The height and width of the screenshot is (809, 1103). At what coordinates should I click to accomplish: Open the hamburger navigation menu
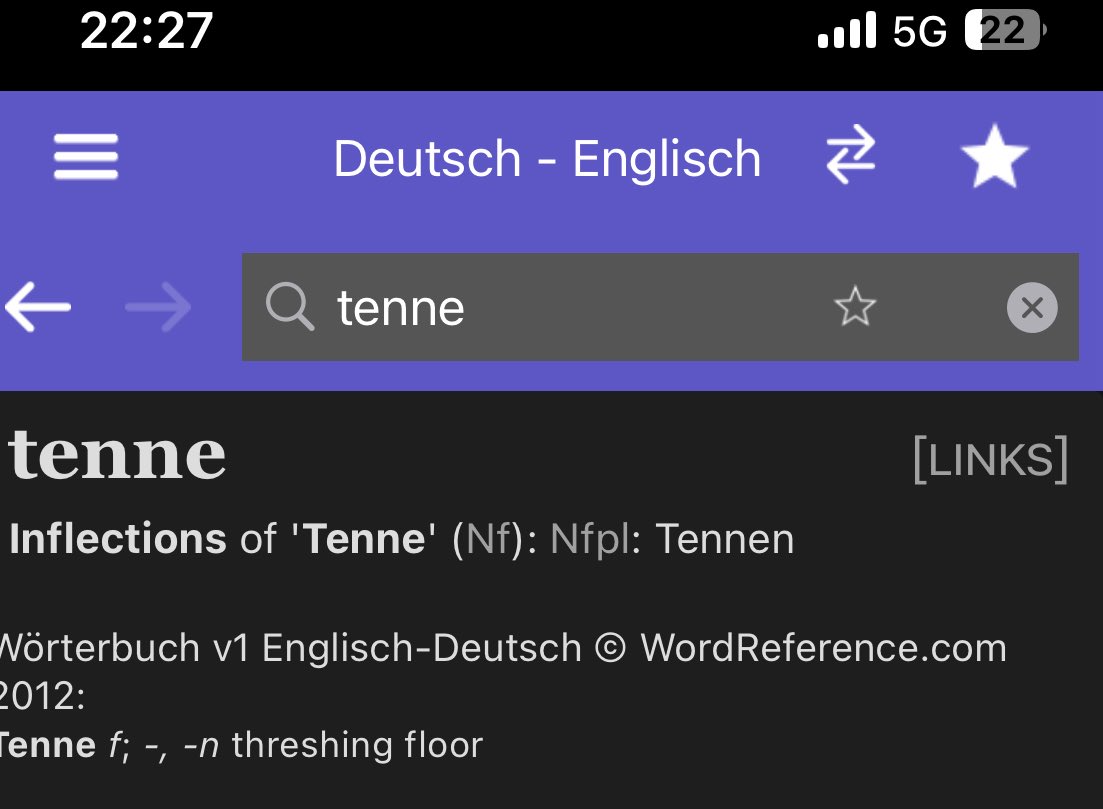tap(85, 157)
